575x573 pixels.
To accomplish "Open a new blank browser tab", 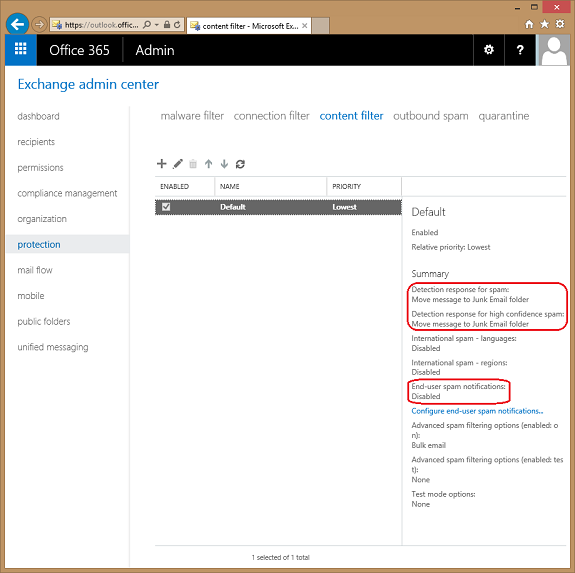I will click(x=321, y=26).
